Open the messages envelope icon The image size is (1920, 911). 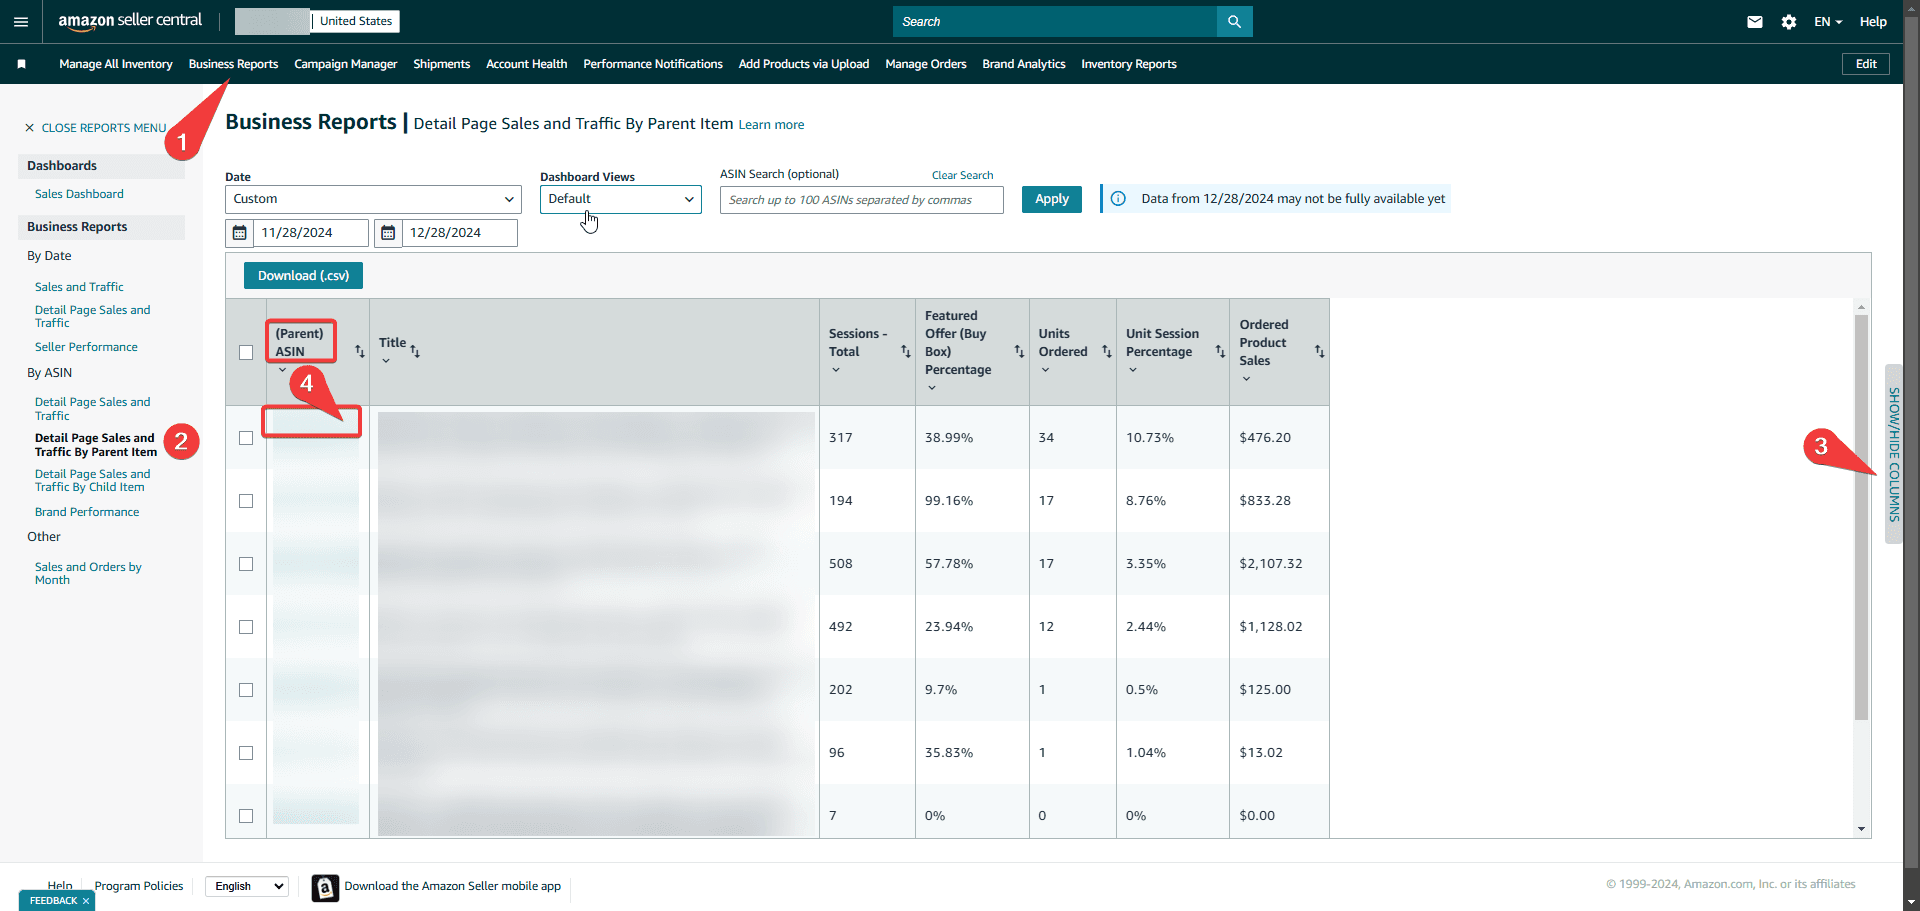pyautogui.click(x=1755, y=21)
